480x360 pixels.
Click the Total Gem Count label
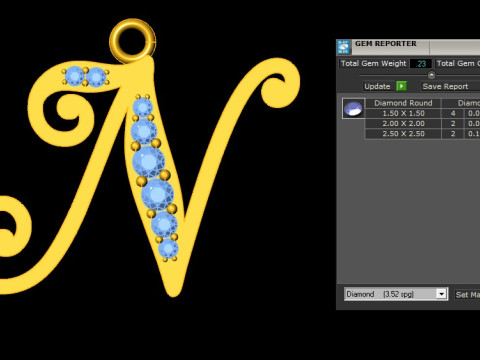coord(458,63)
